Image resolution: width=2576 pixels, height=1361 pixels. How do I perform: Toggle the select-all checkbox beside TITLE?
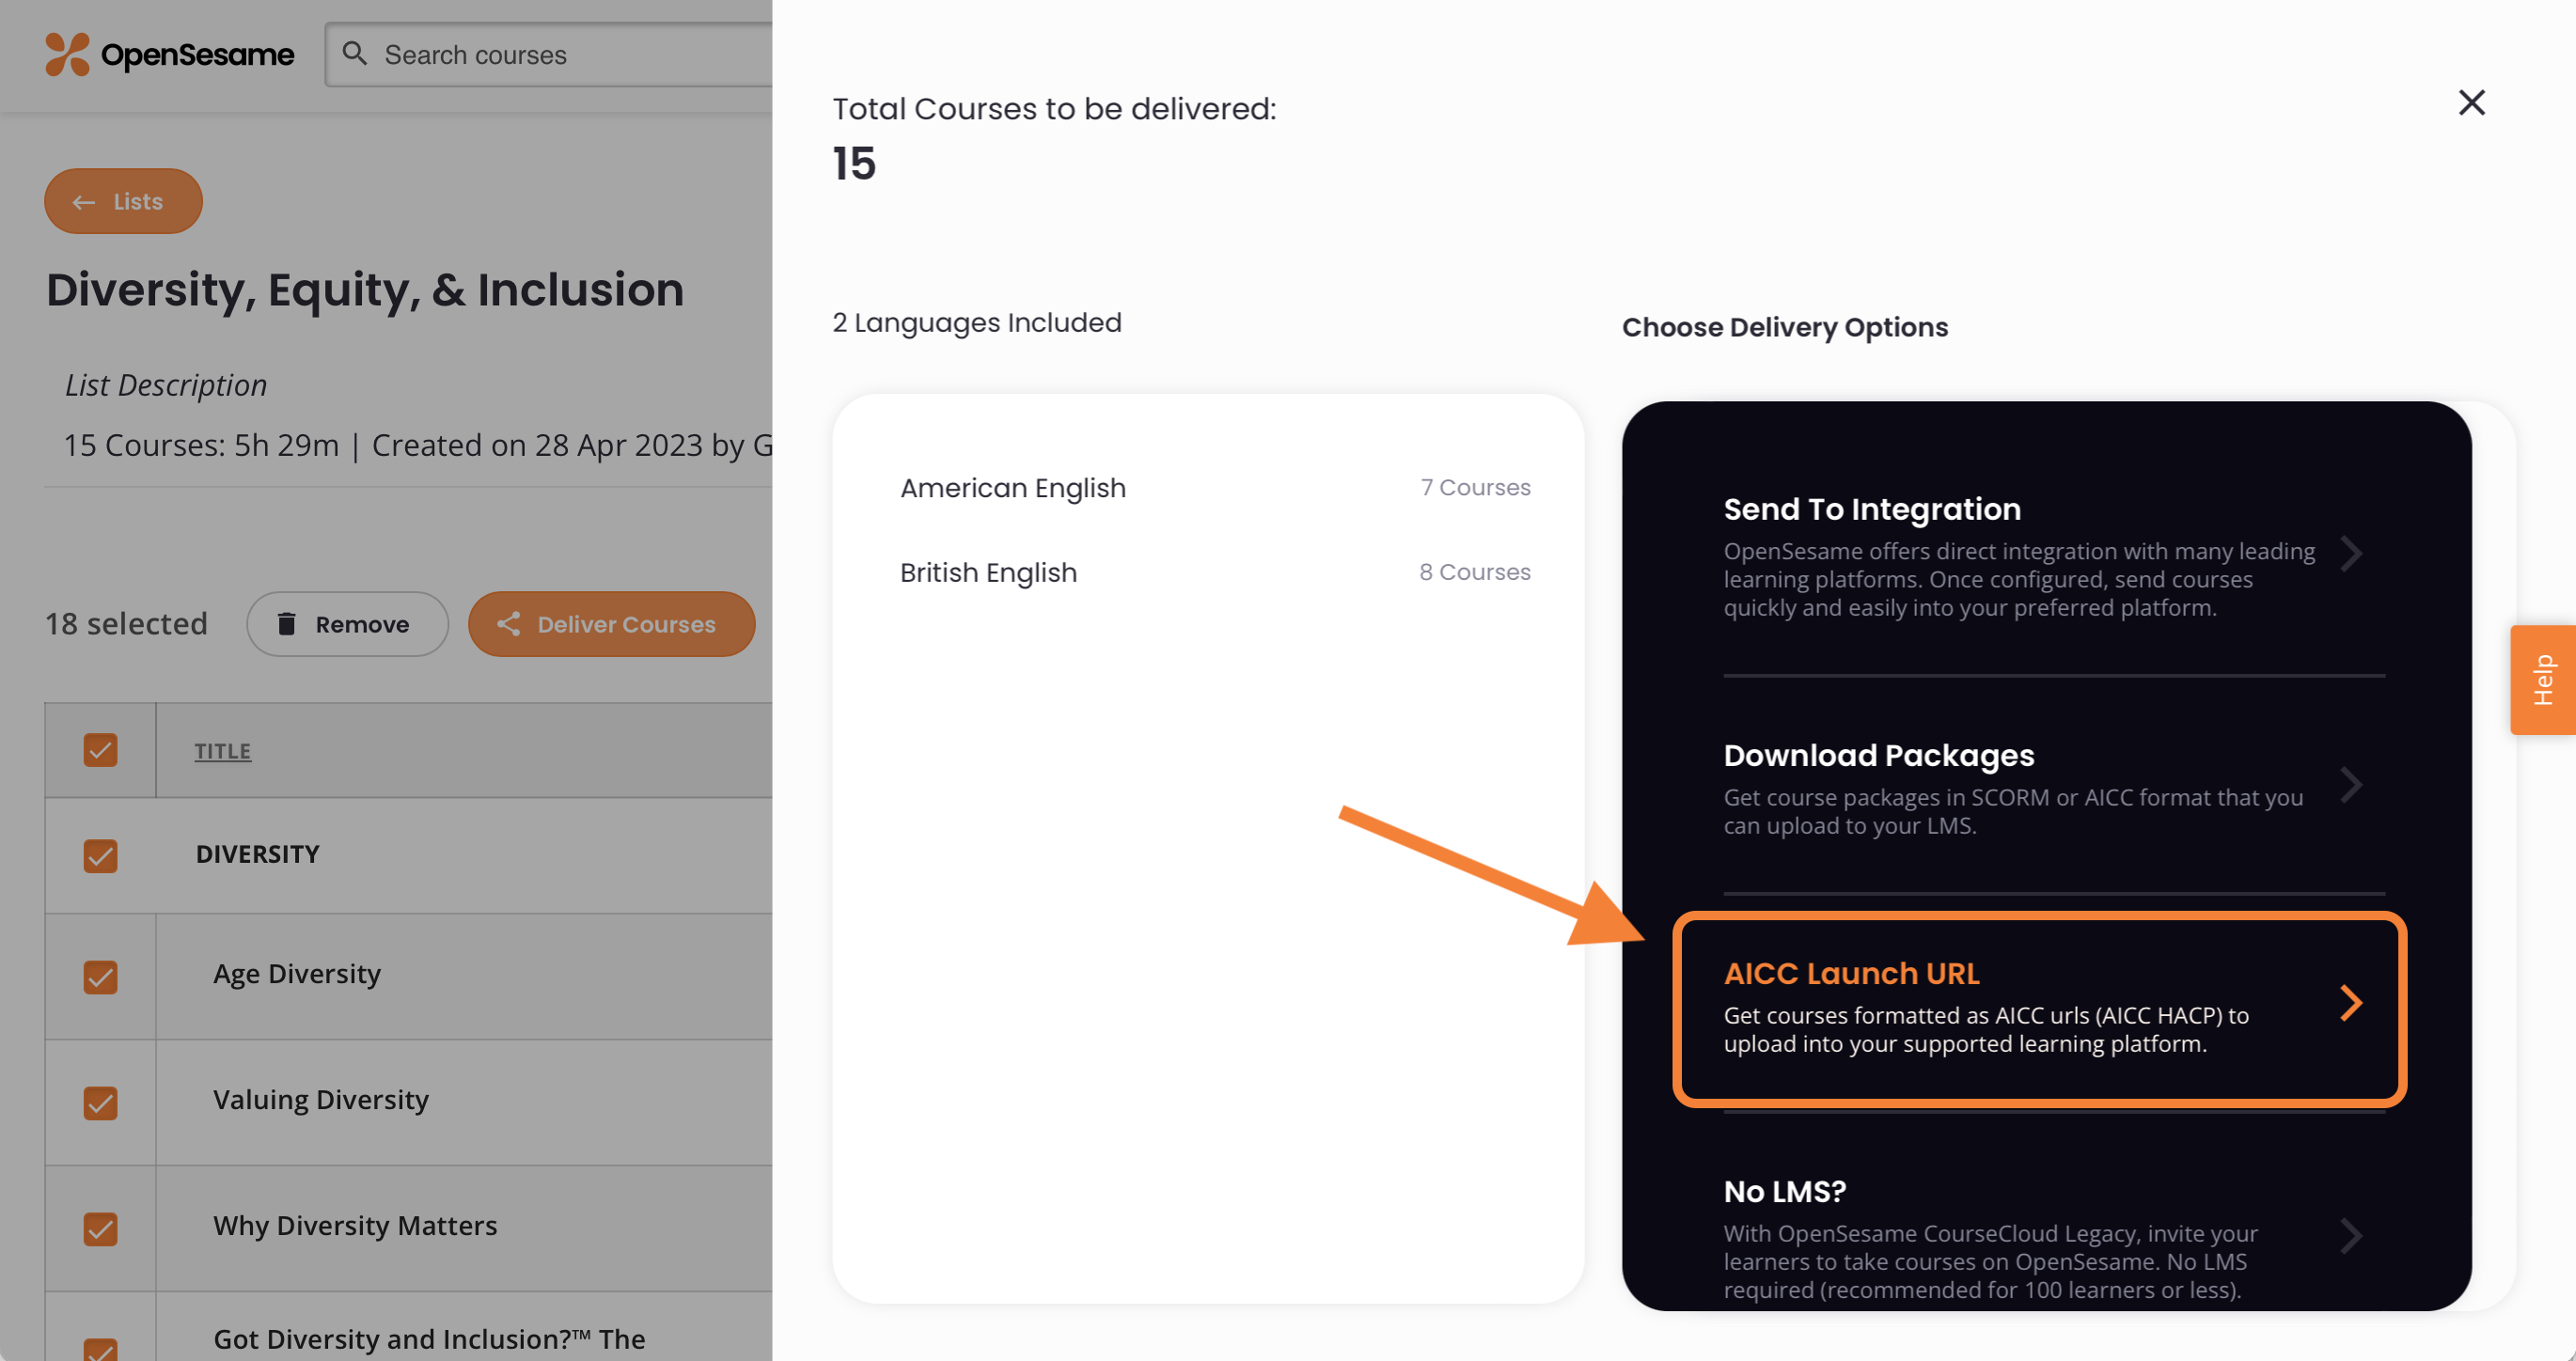tap(100, 750)
